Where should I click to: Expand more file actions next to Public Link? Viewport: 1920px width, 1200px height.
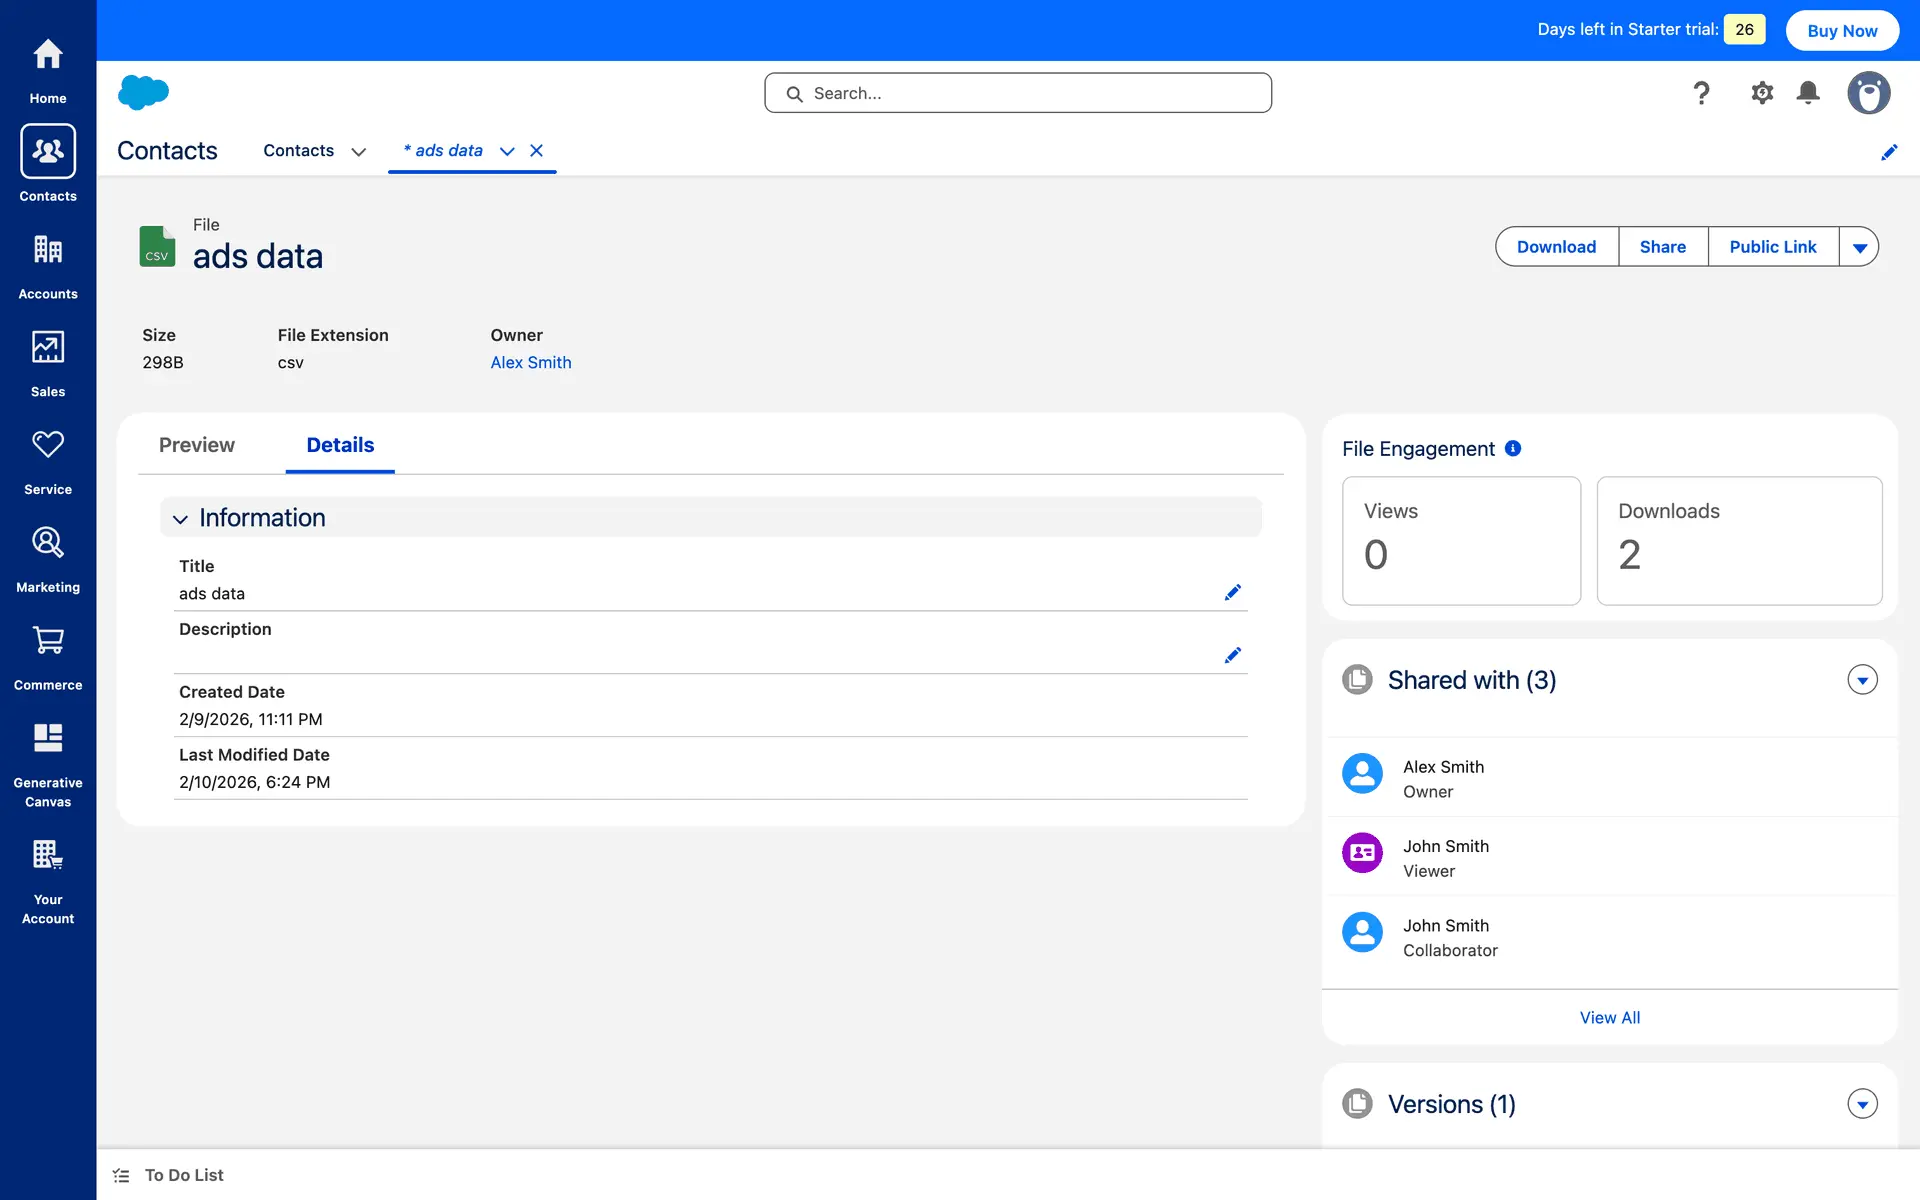tap(1859, 247)
